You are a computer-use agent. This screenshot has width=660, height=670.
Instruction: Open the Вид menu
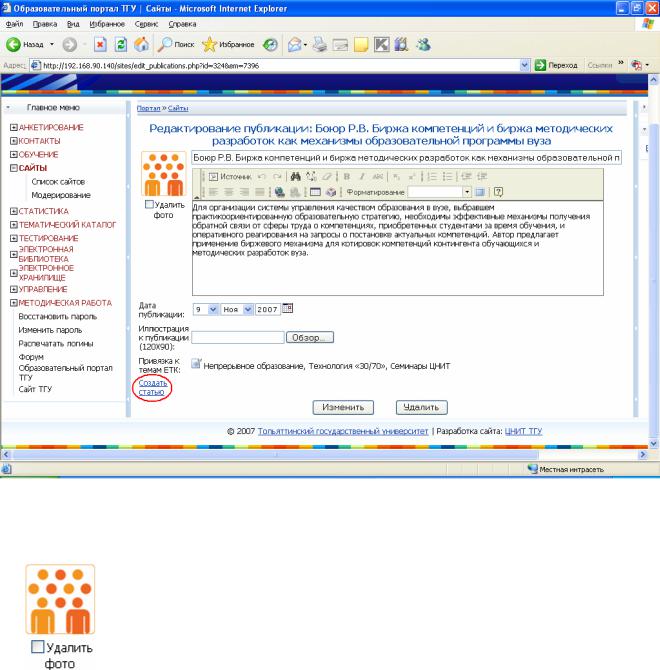73,24
